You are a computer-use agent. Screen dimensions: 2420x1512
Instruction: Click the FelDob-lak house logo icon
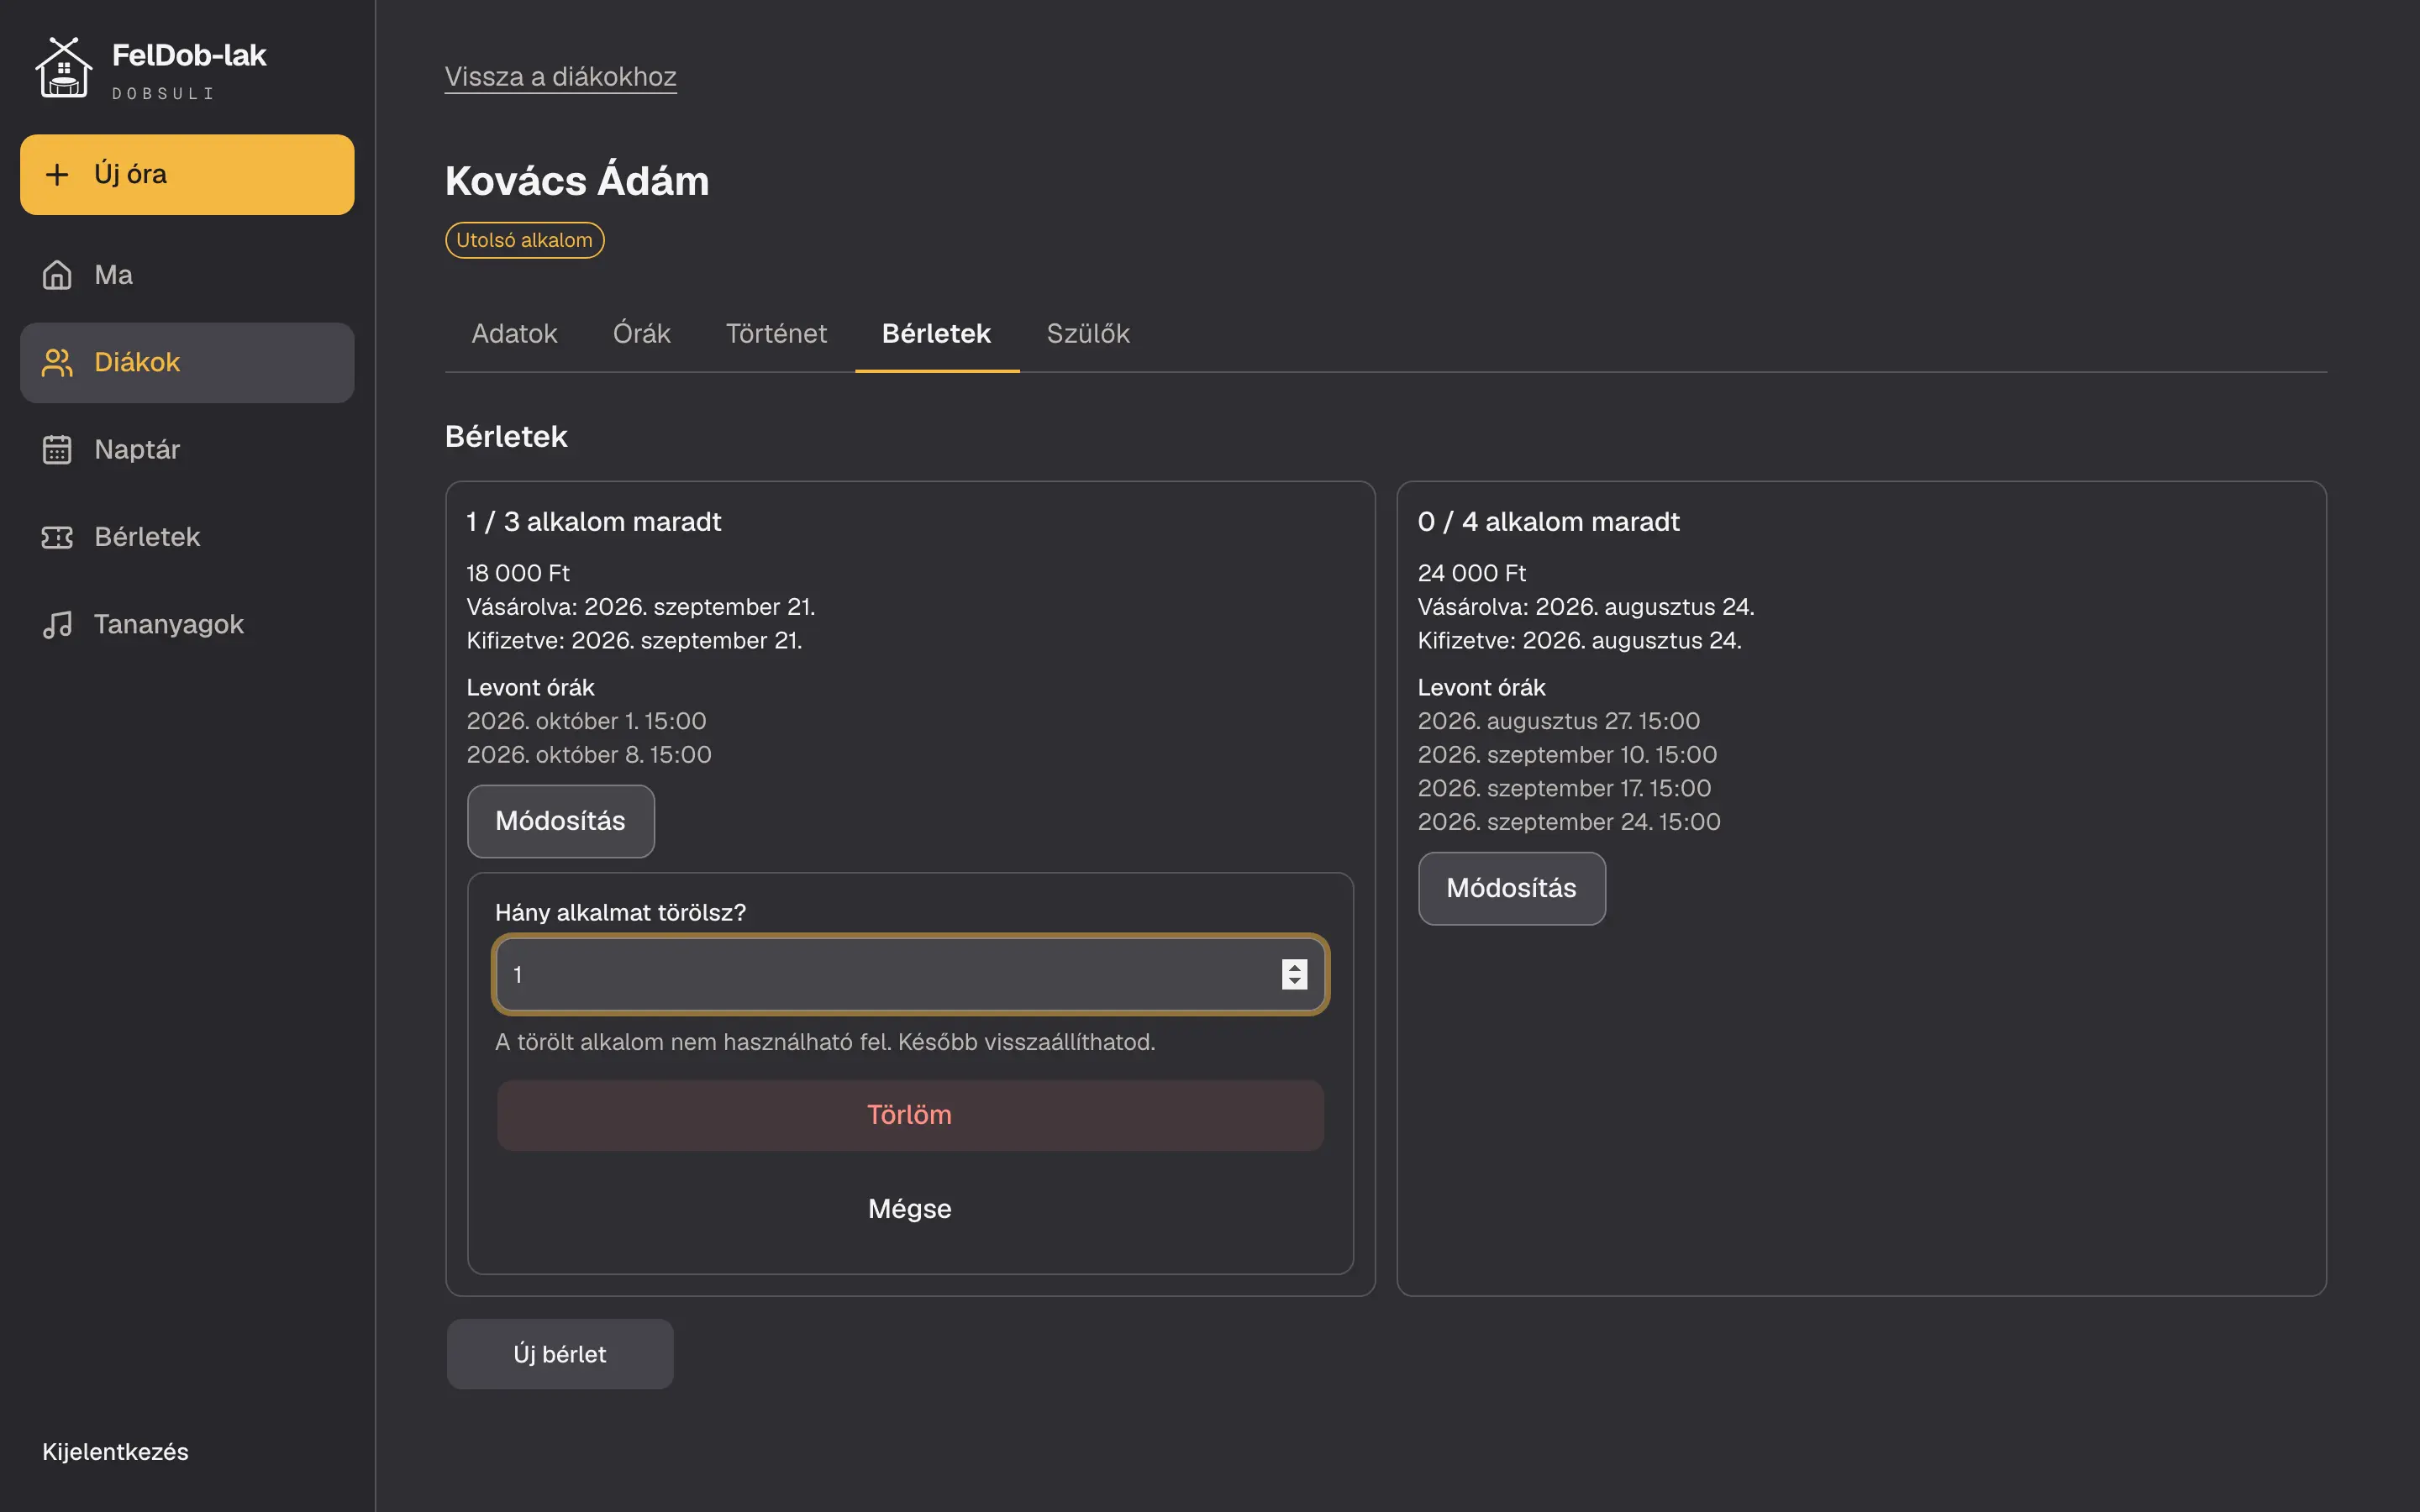tap(64, 68)
